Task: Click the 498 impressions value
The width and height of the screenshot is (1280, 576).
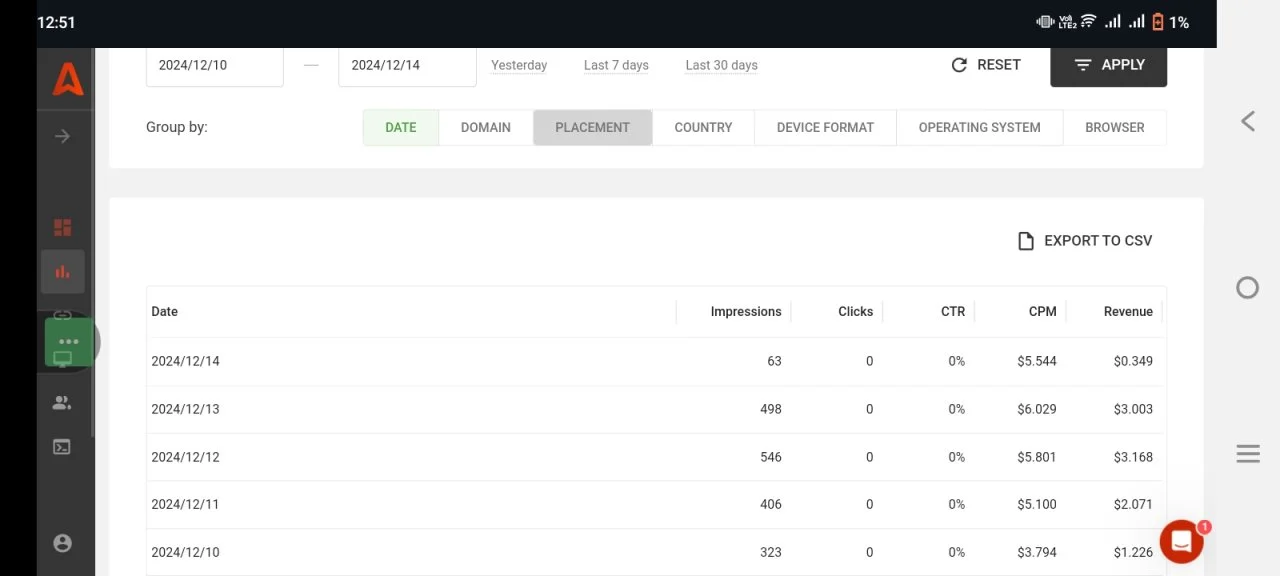Action: 771,409
